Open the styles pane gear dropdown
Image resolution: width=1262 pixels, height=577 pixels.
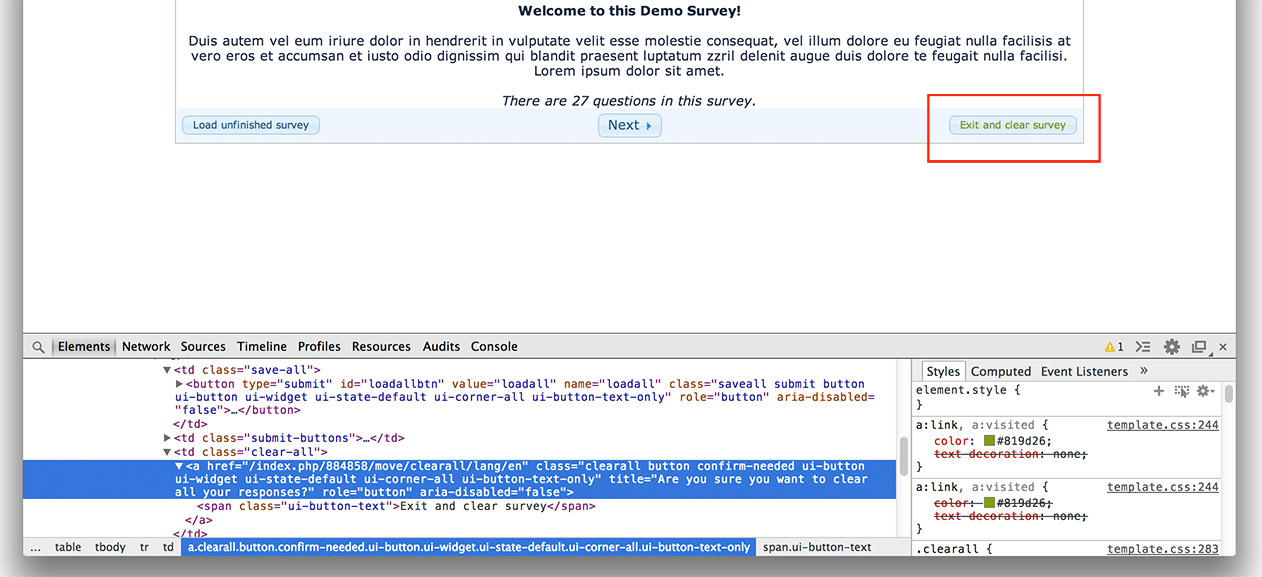coord(1204,391)
